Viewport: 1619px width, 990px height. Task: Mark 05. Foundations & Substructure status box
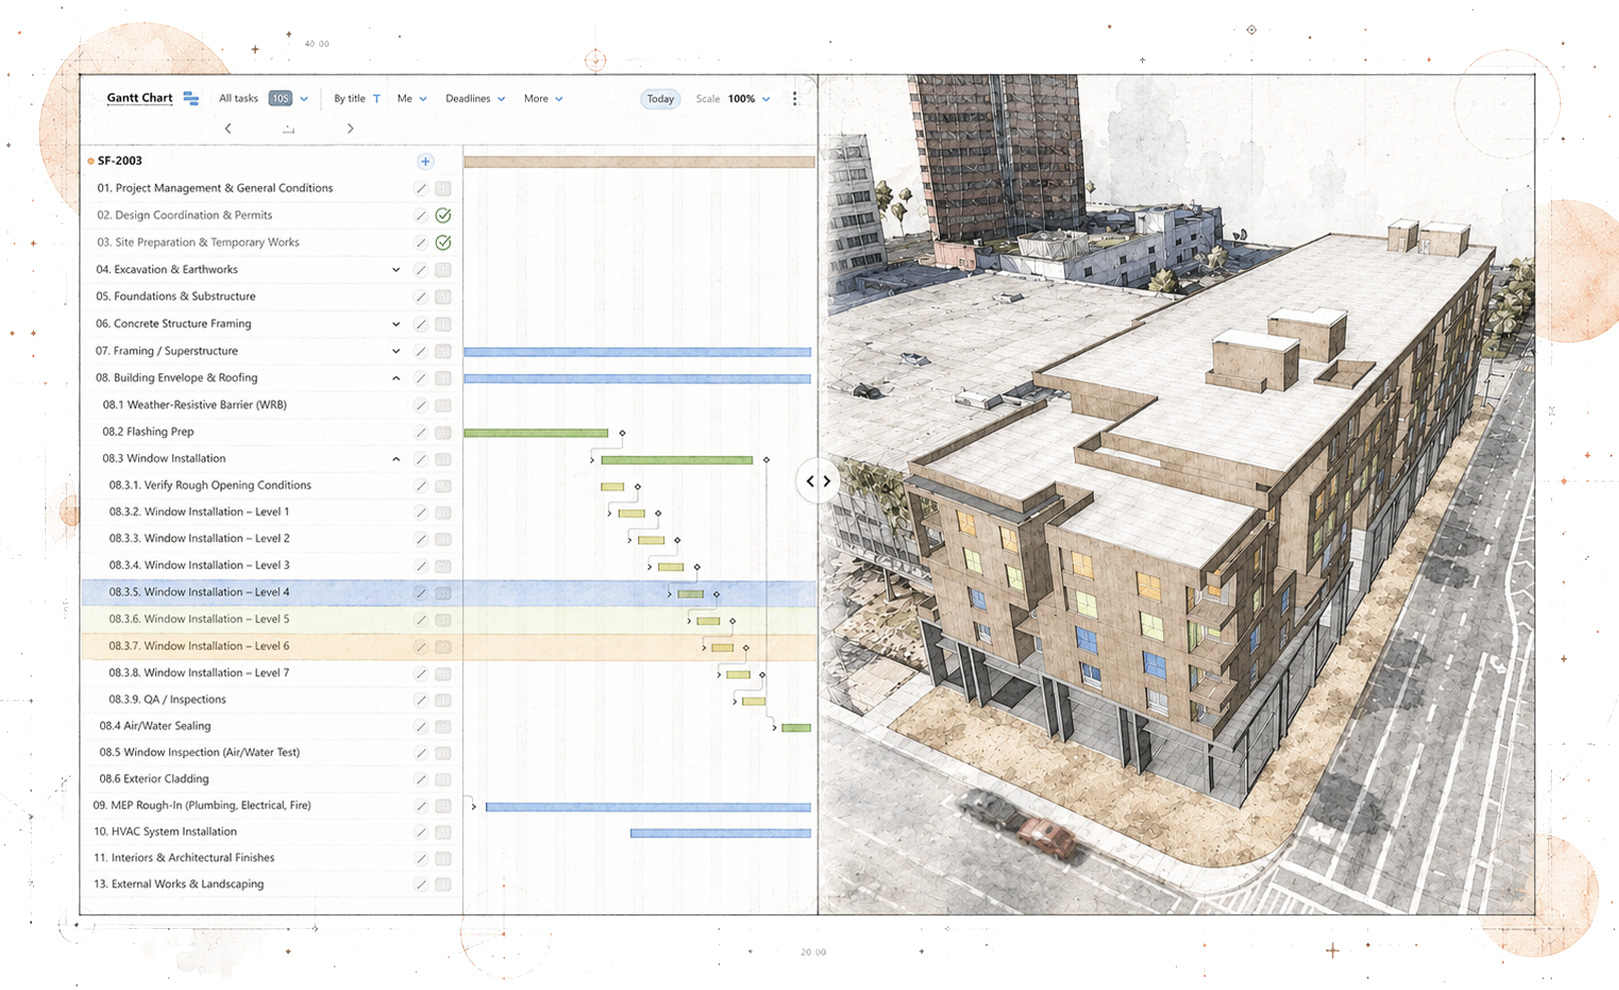click(443, 297)
